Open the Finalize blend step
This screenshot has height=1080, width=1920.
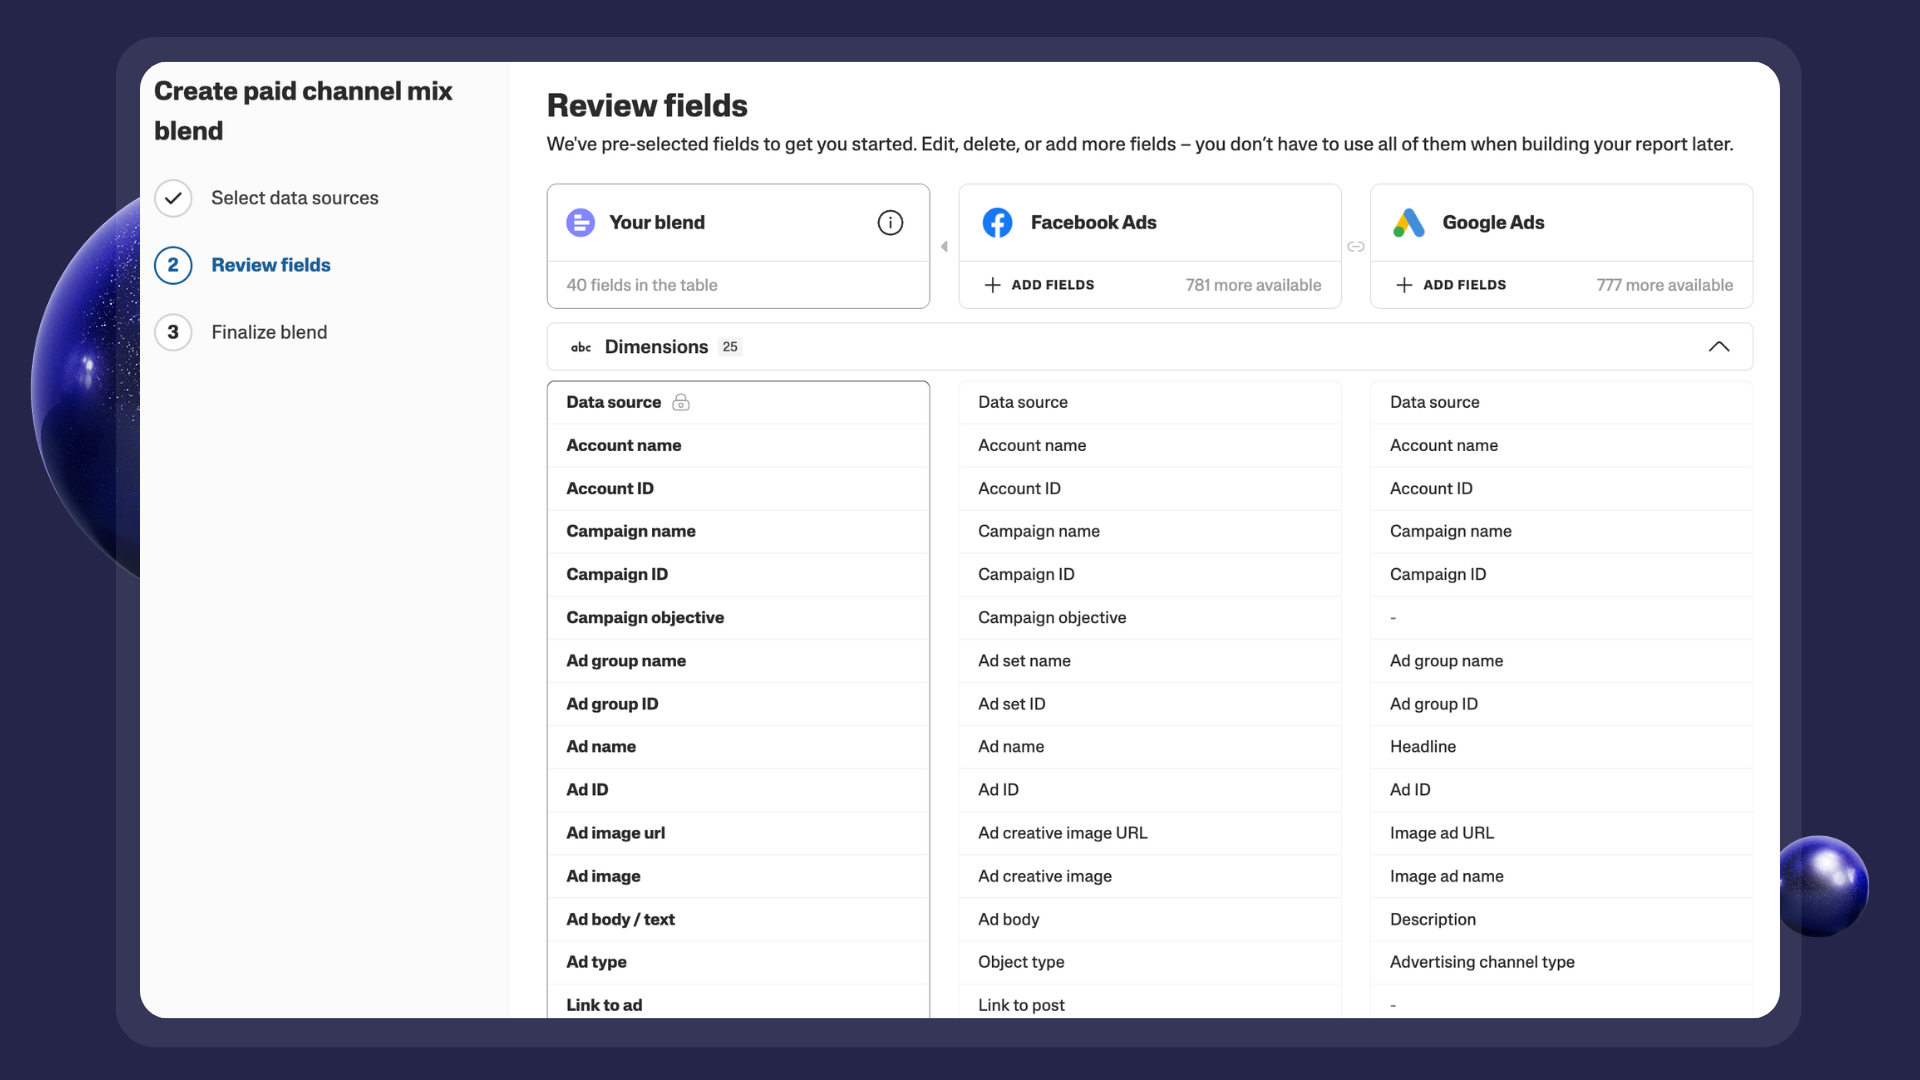click(x=269, y=332)
